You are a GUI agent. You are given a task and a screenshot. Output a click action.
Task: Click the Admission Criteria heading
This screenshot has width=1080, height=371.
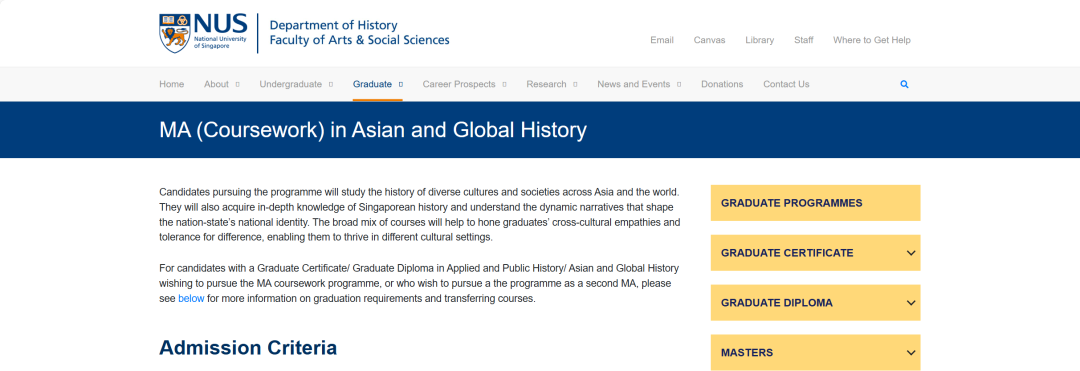pyautogui.click(x=248, y=348)
